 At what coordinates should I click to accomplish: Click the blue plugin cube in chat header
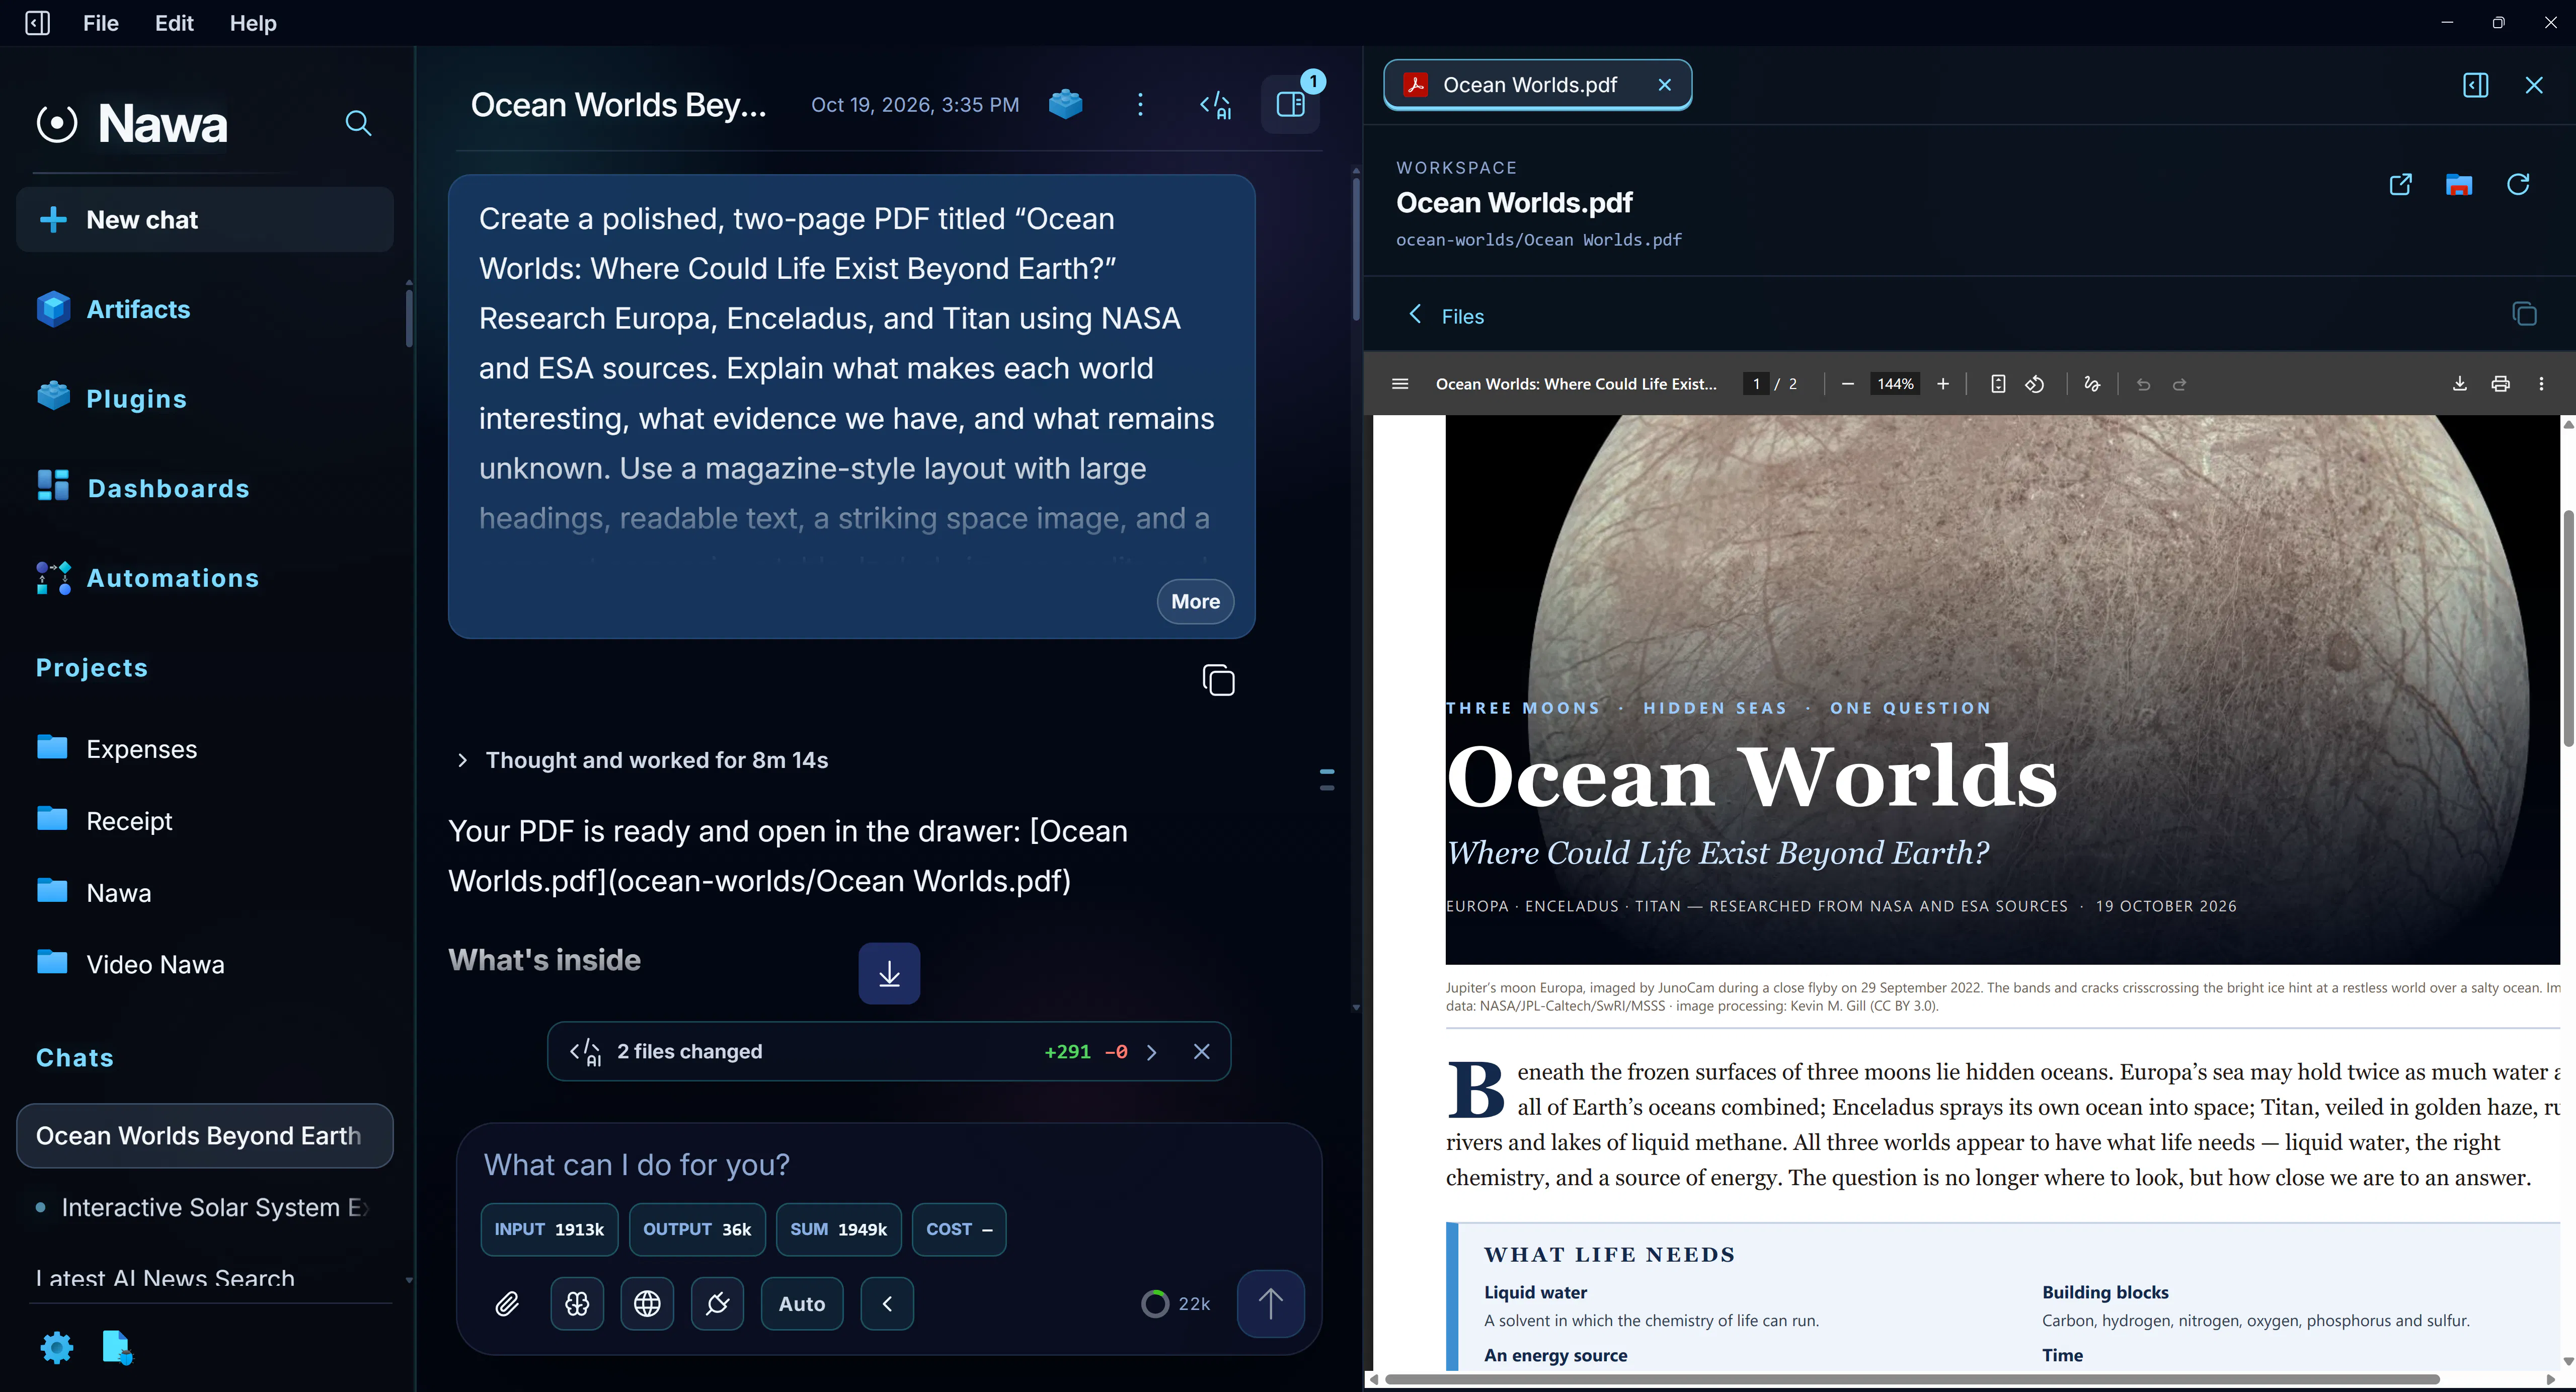coord(1065,104)
